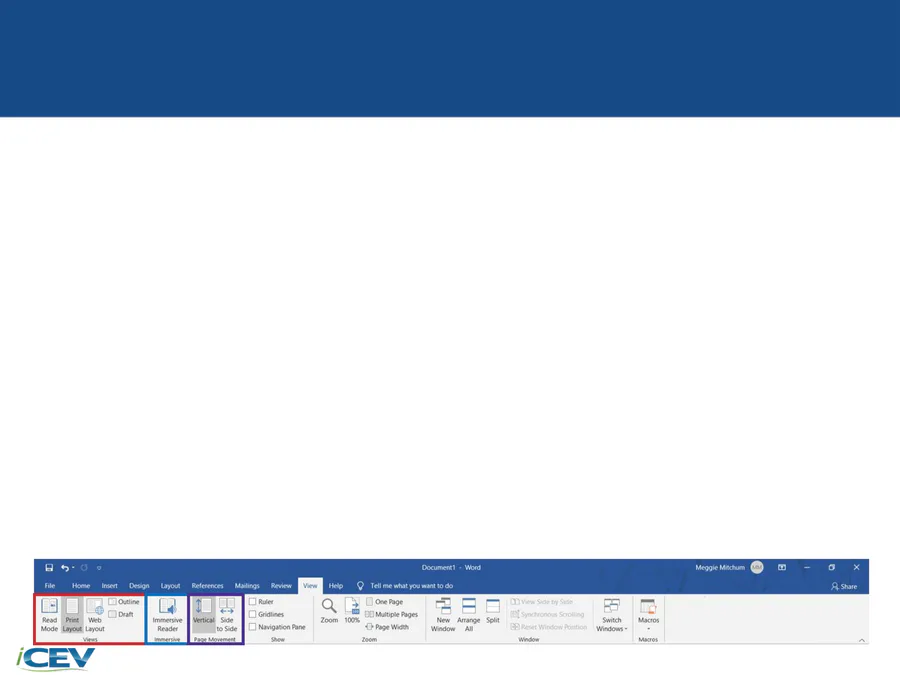The height and width of the screenshot is (675, 900).
Task: Go to the File menu
Action: 49,586
